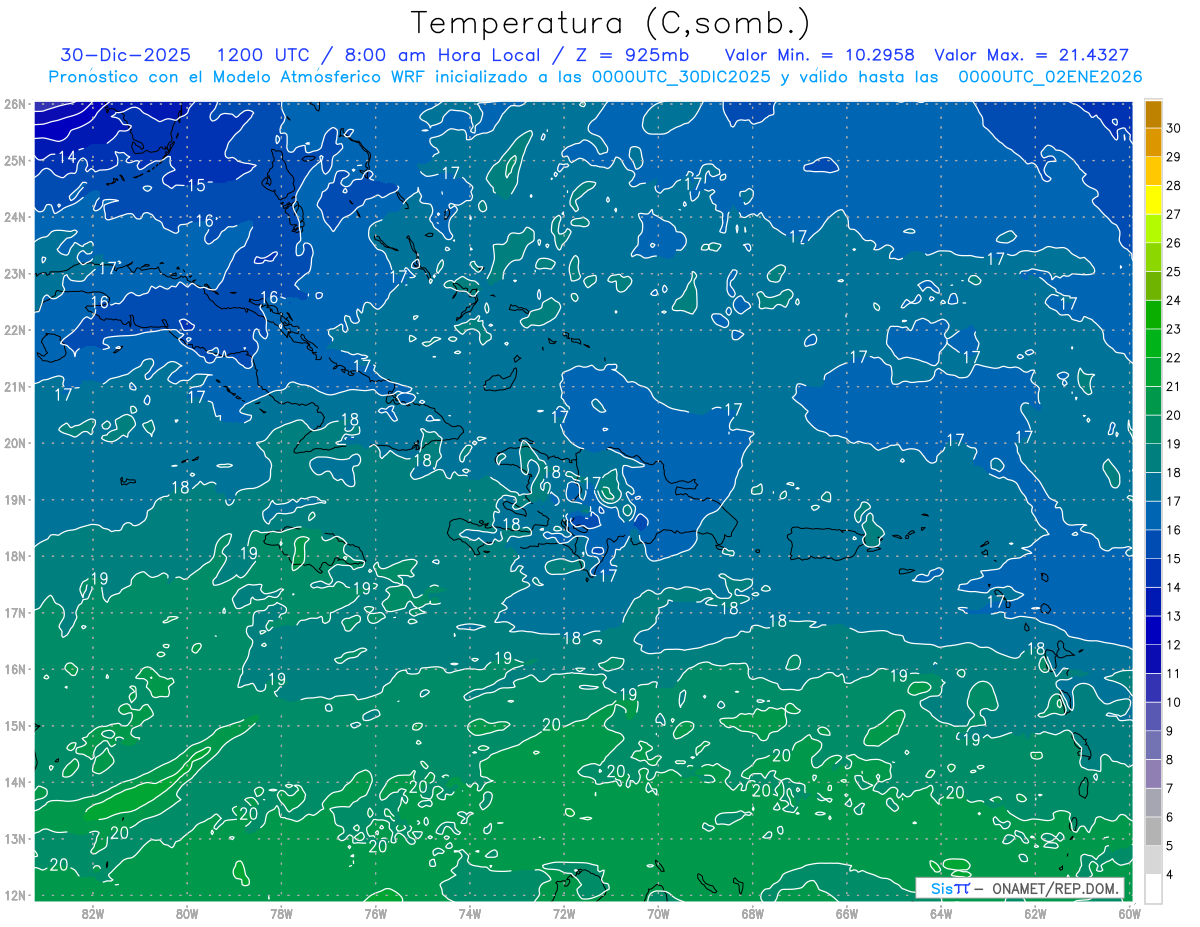Click the "26N" latitude axis label
Screen dimensions: 1200x927
pyautogui.click(x=15, y=104)
